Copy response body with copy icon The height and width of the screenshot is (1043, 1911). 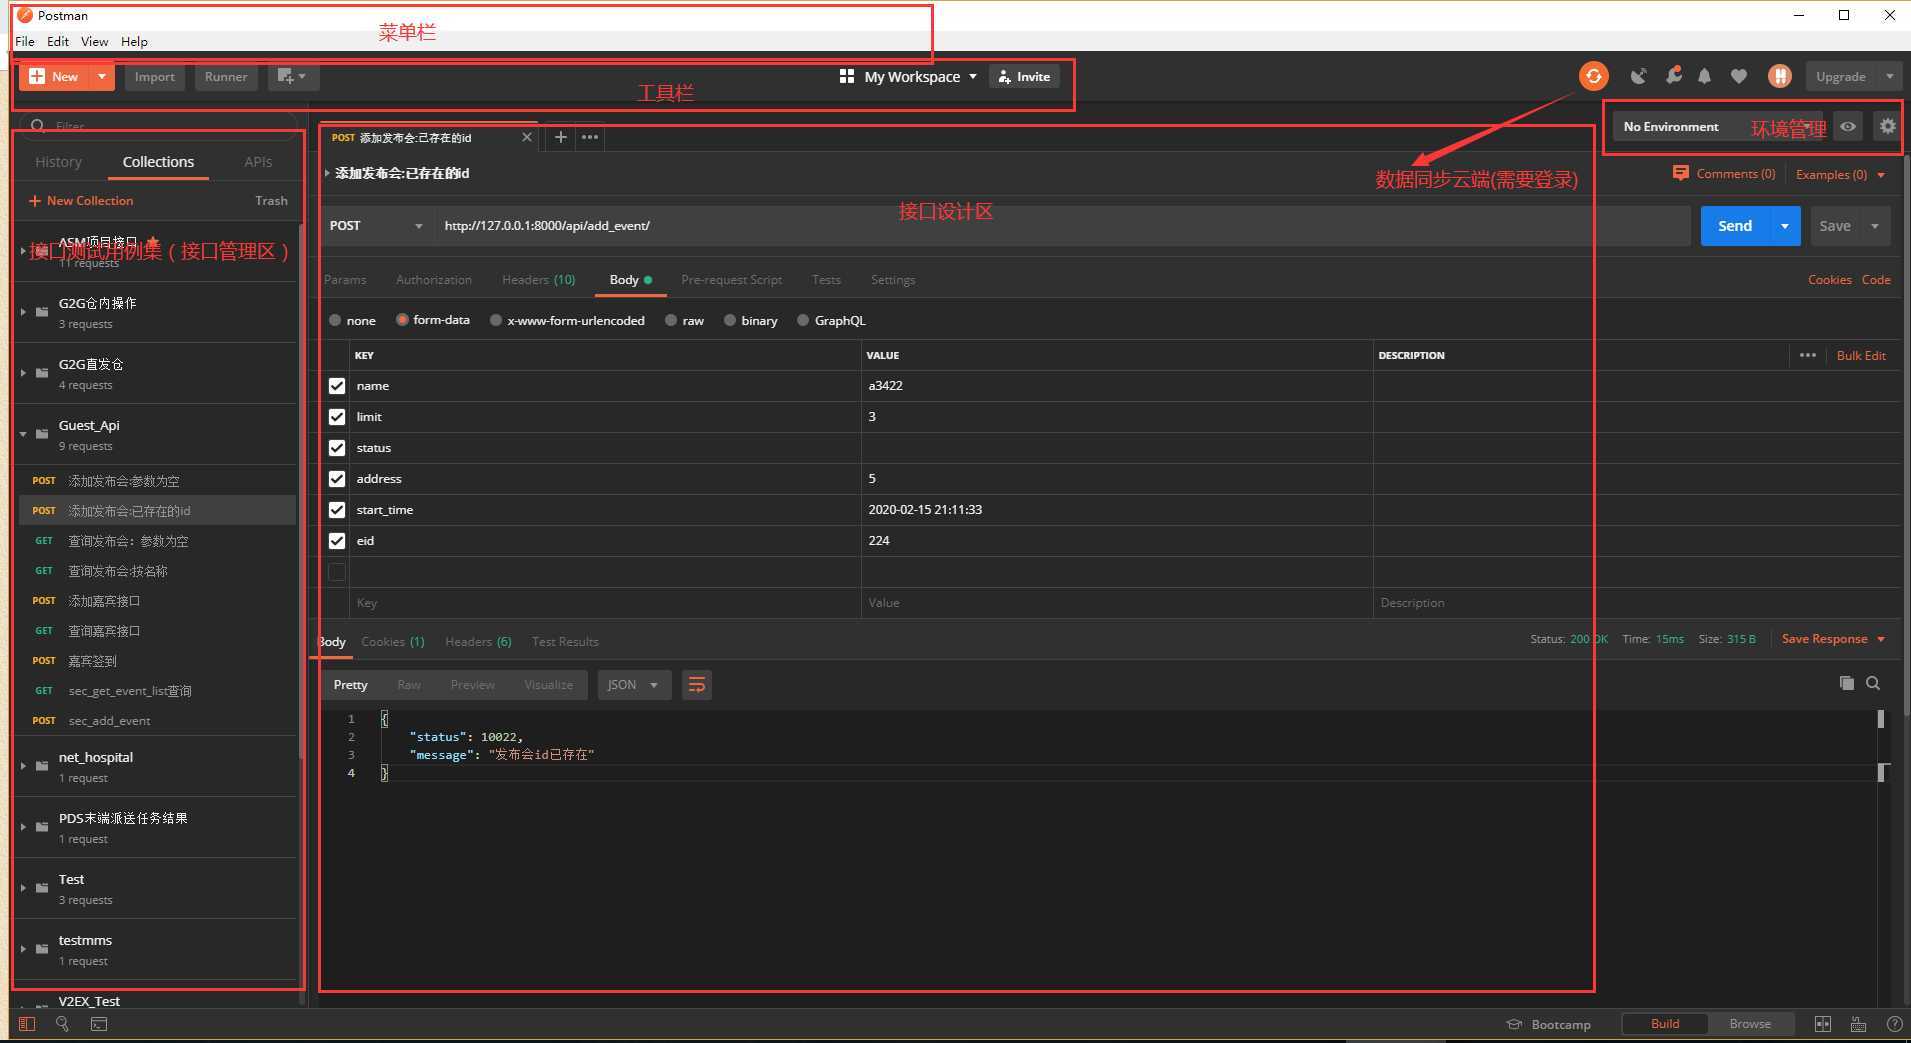[1846, 683]
